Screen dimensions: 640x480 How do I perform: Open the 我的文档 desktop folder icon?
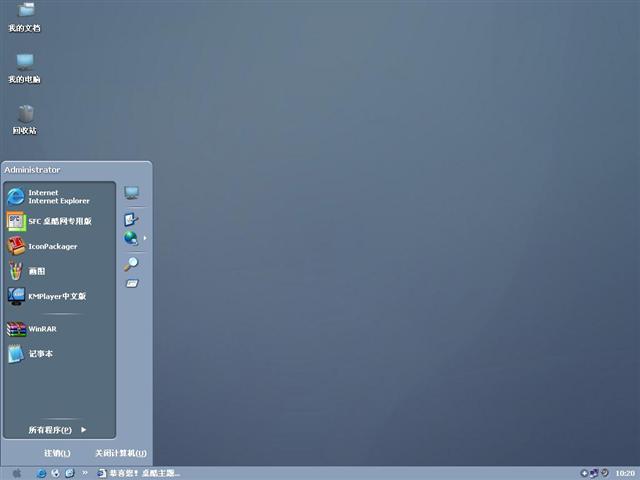(x=24, y=17)
